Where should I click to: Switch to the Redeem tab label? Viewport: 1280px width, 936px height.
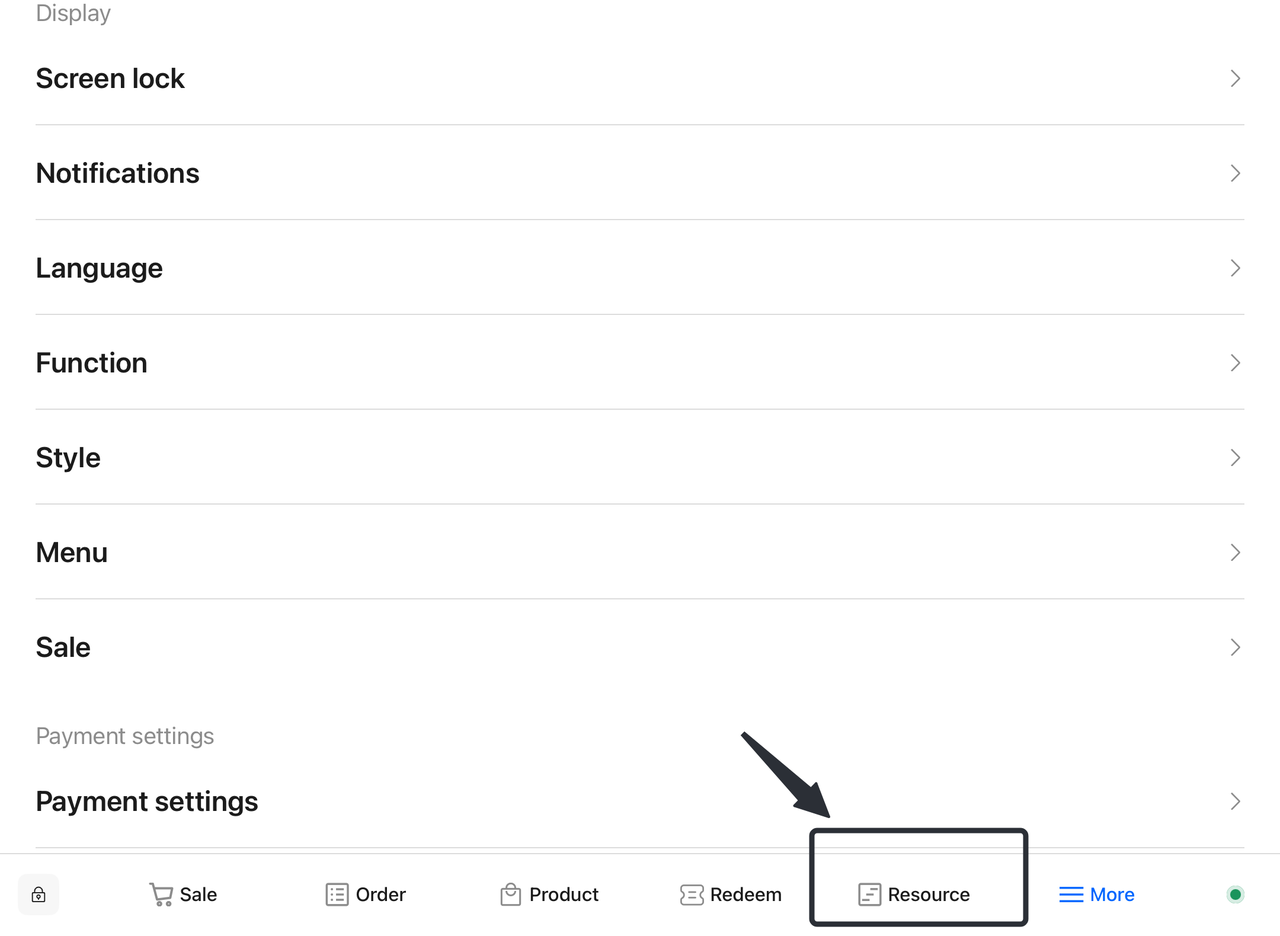(x=746, y=895)
